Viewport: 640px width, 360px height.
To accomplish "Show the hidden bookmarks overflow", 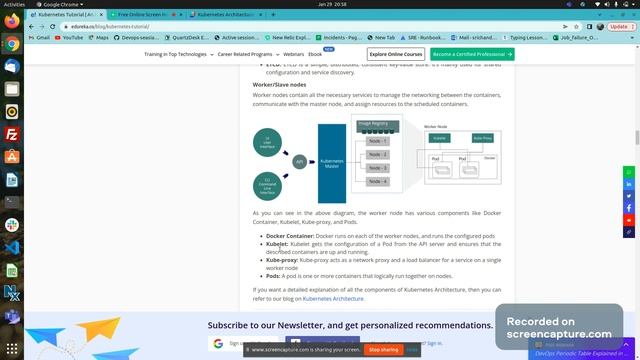I will [x=632, y=38].
